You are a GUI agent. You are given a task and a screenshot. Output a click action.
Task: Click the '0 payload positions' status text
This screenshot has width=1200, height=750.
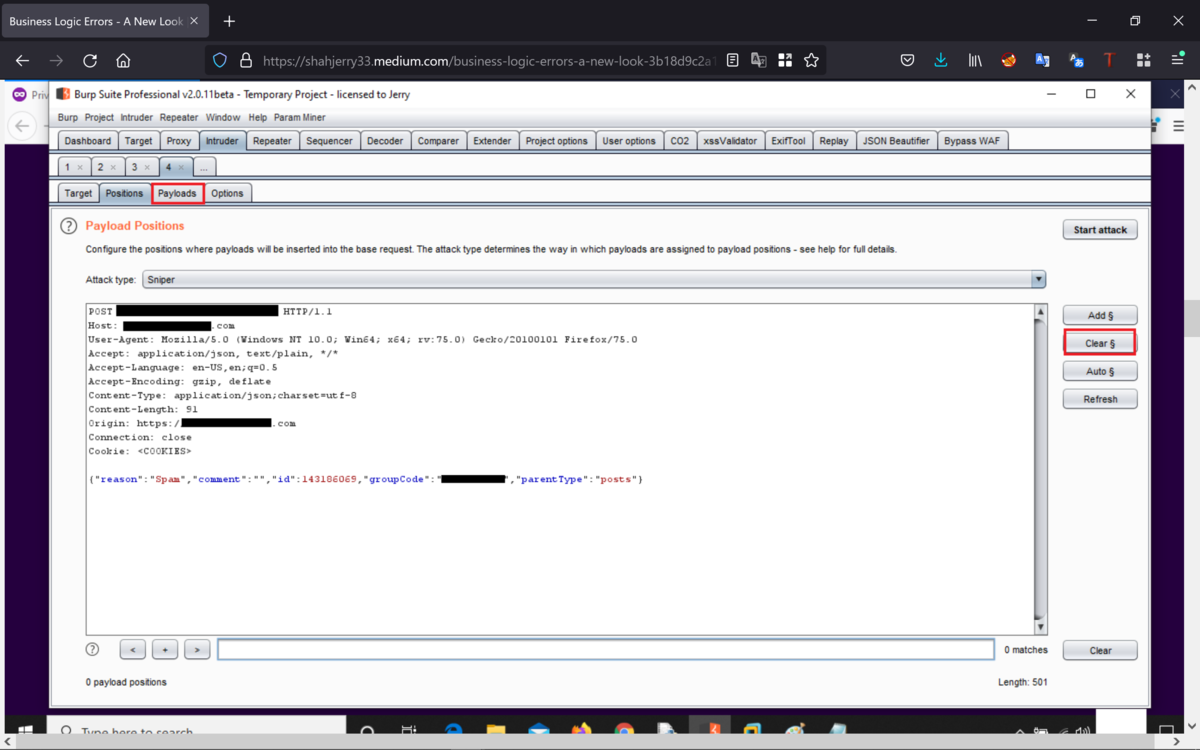(x=126, y=682)
